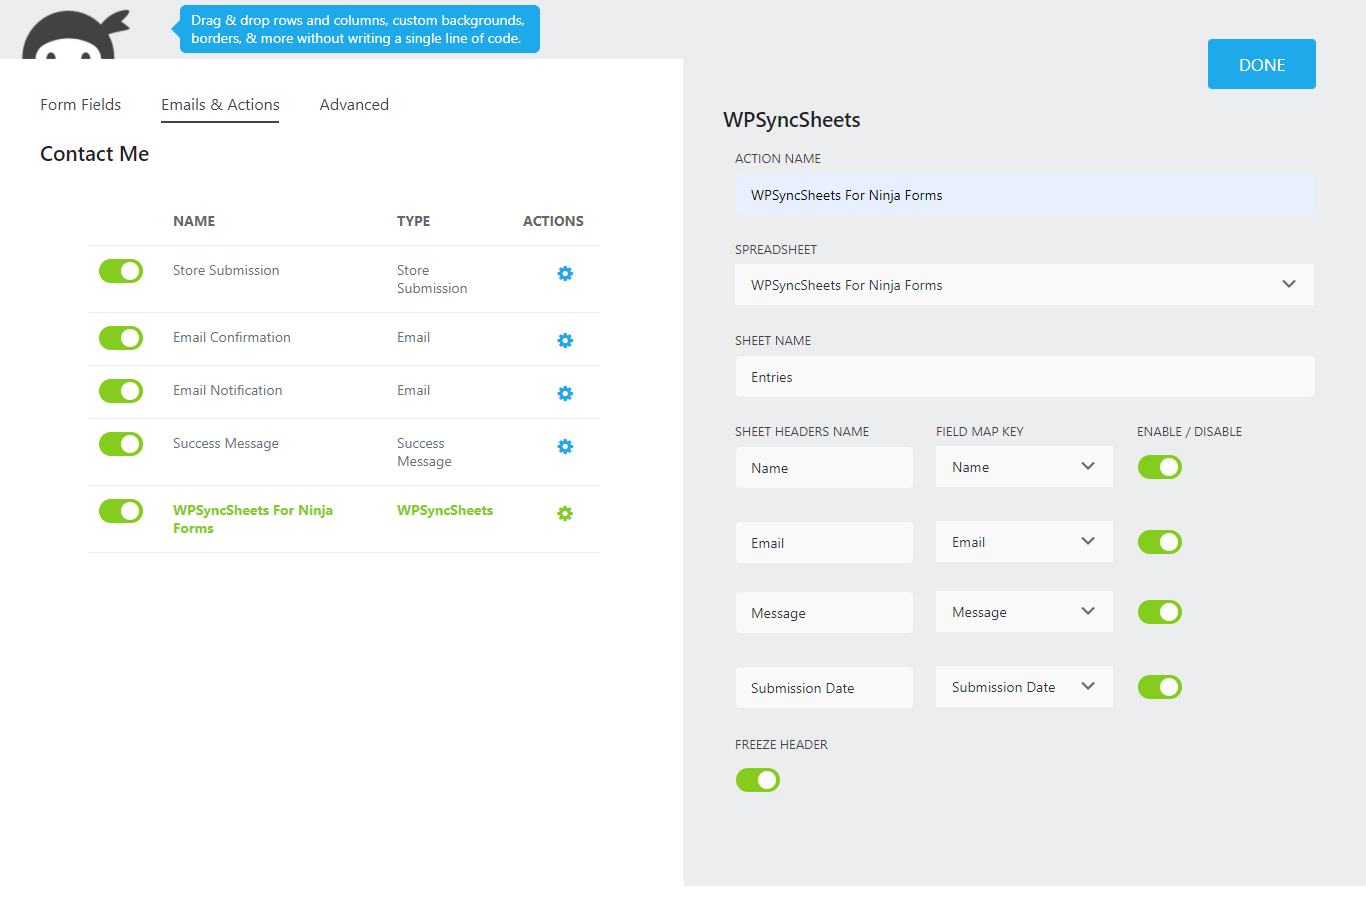
Task: Click the TYPE column header
Action: point(414,221)
